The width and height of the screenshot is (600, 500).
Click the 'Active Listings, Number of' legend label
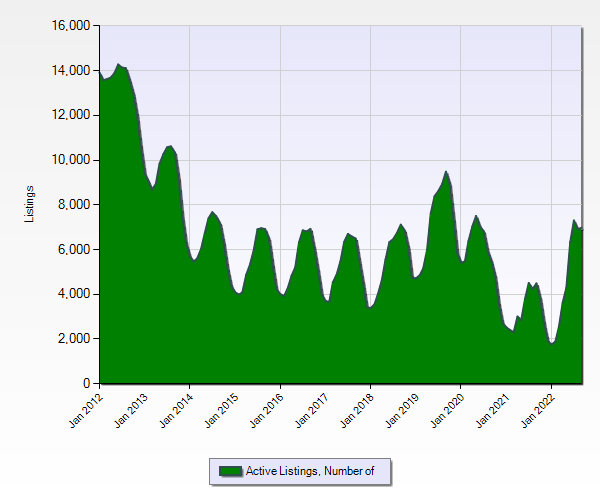309,471
